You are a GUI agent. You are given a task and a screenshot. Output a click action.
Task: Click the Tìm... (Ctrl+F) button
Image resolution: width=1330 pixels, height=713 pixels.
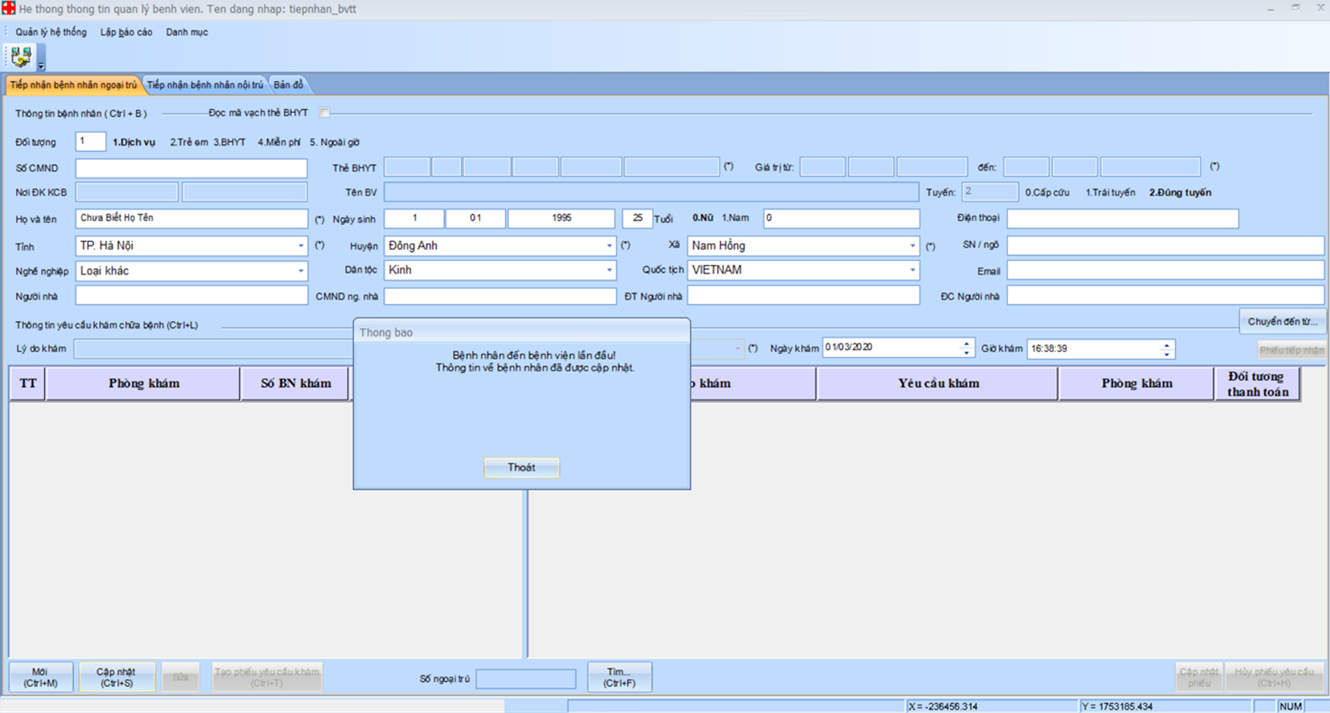click(619, 677)
